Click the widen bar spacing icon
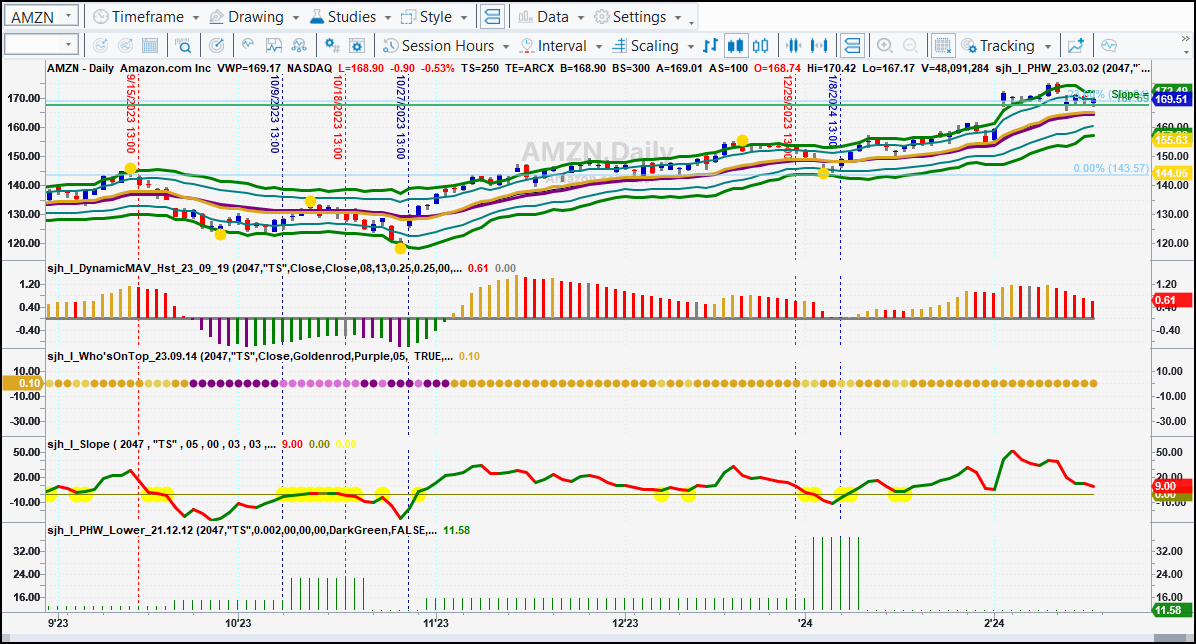The height and width of the screenshot is (644, 1196). click(819, 46)
